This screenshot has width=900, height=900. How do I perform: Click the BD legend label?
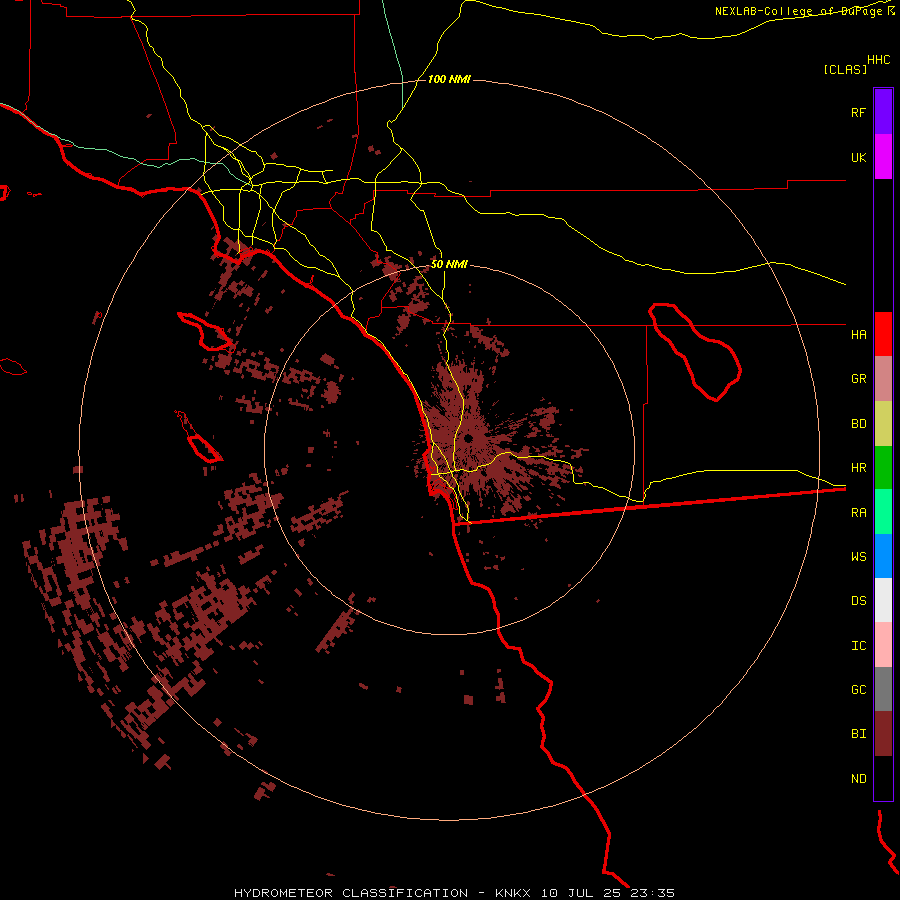(x=858, y=424)
